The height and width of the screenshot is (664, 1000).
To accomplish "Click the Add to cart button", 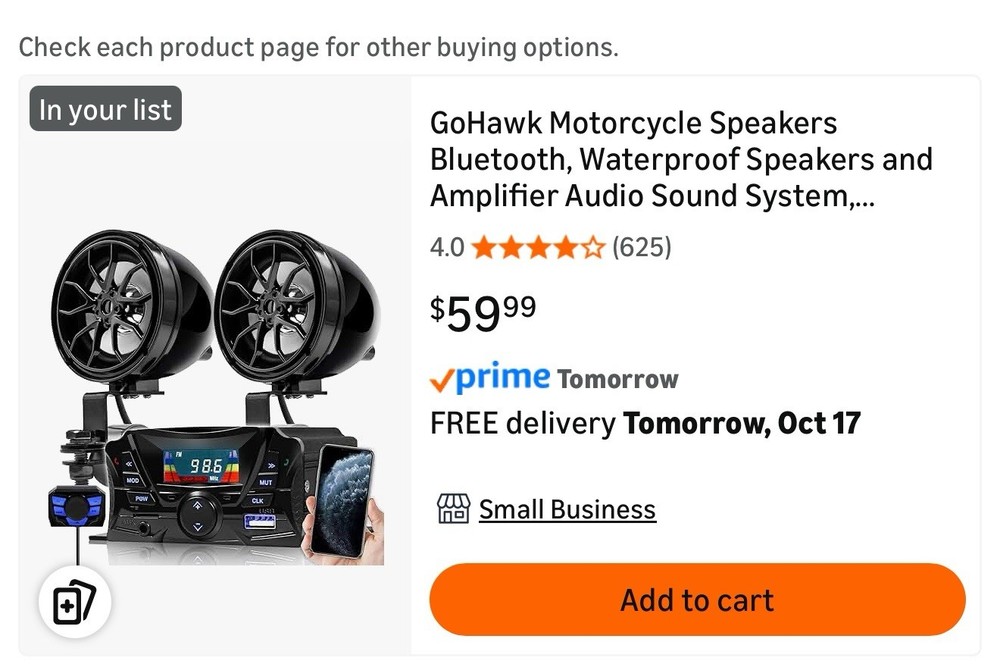I will (x=697, y=599).
